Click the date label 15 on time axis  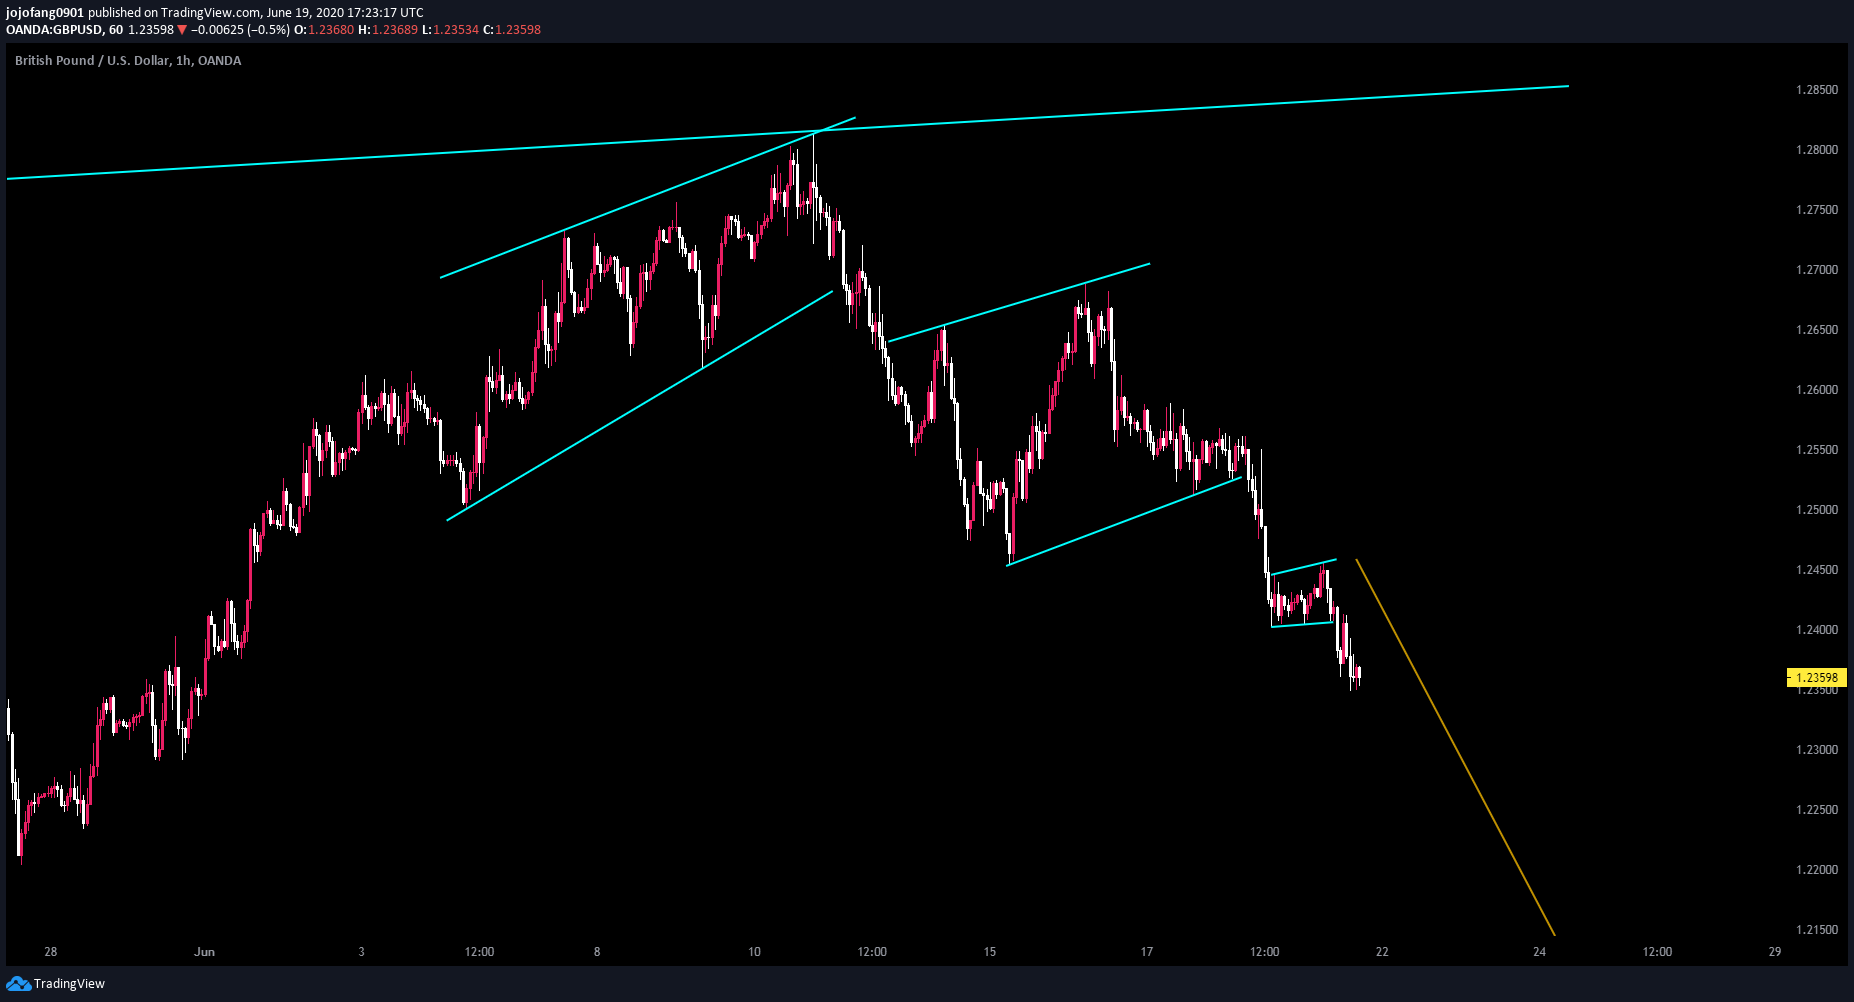click(x=990, y=952)
